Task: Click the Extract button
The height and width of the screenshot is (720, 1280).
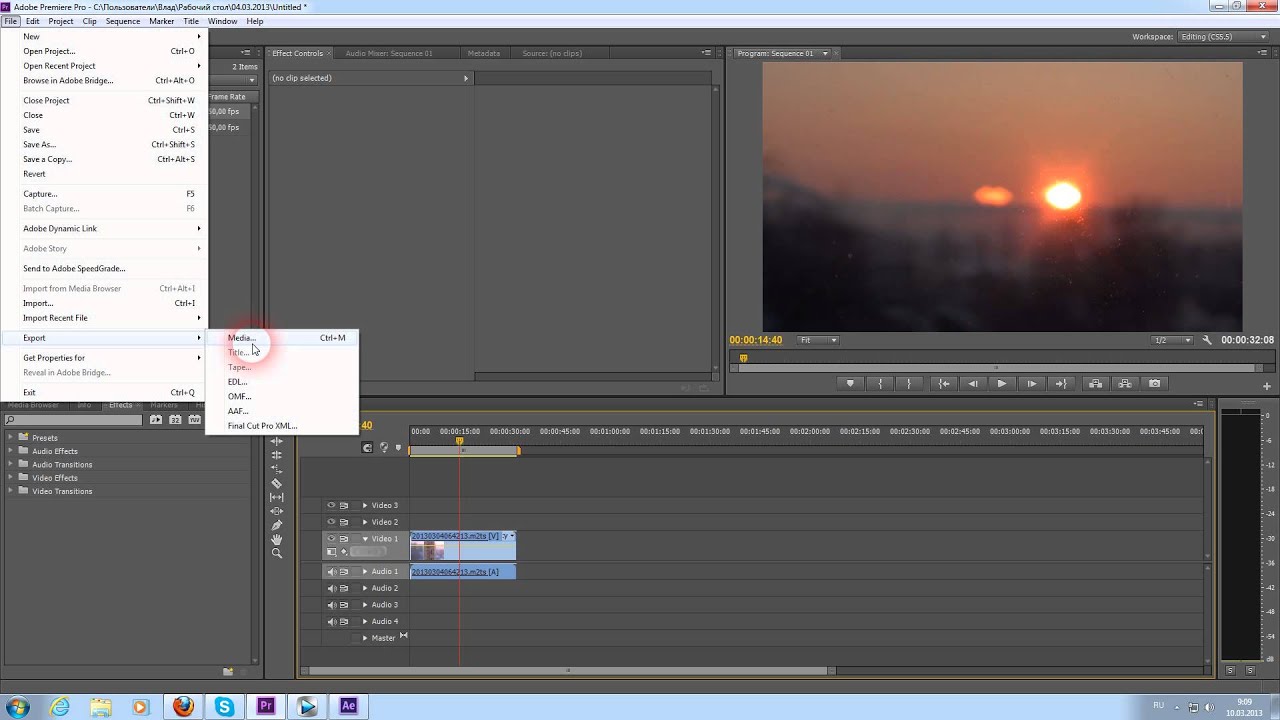Action: (1125, 383)
